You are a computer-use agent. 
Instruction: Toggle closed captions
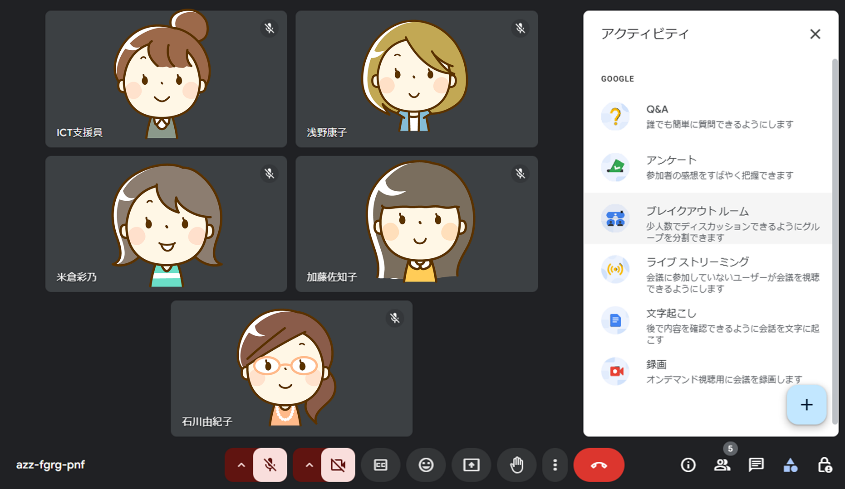tap(380, 465)
